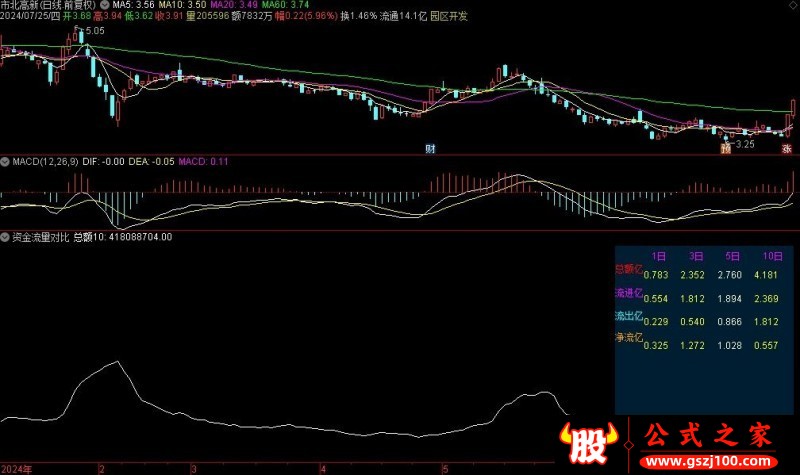800x475 pixels.
Task: Click the 公式之家 logo text
Action: [x=708, y=437]
